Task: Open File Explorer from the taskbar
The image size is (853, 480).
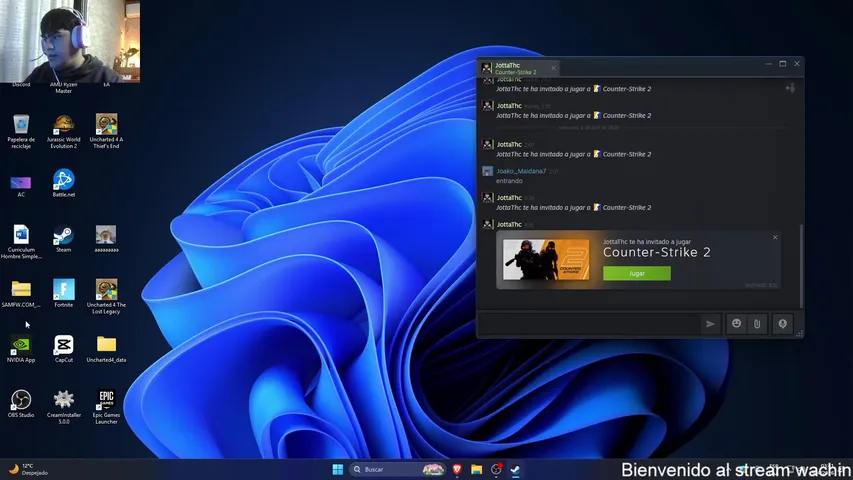Action: click(x=477, y=469)
